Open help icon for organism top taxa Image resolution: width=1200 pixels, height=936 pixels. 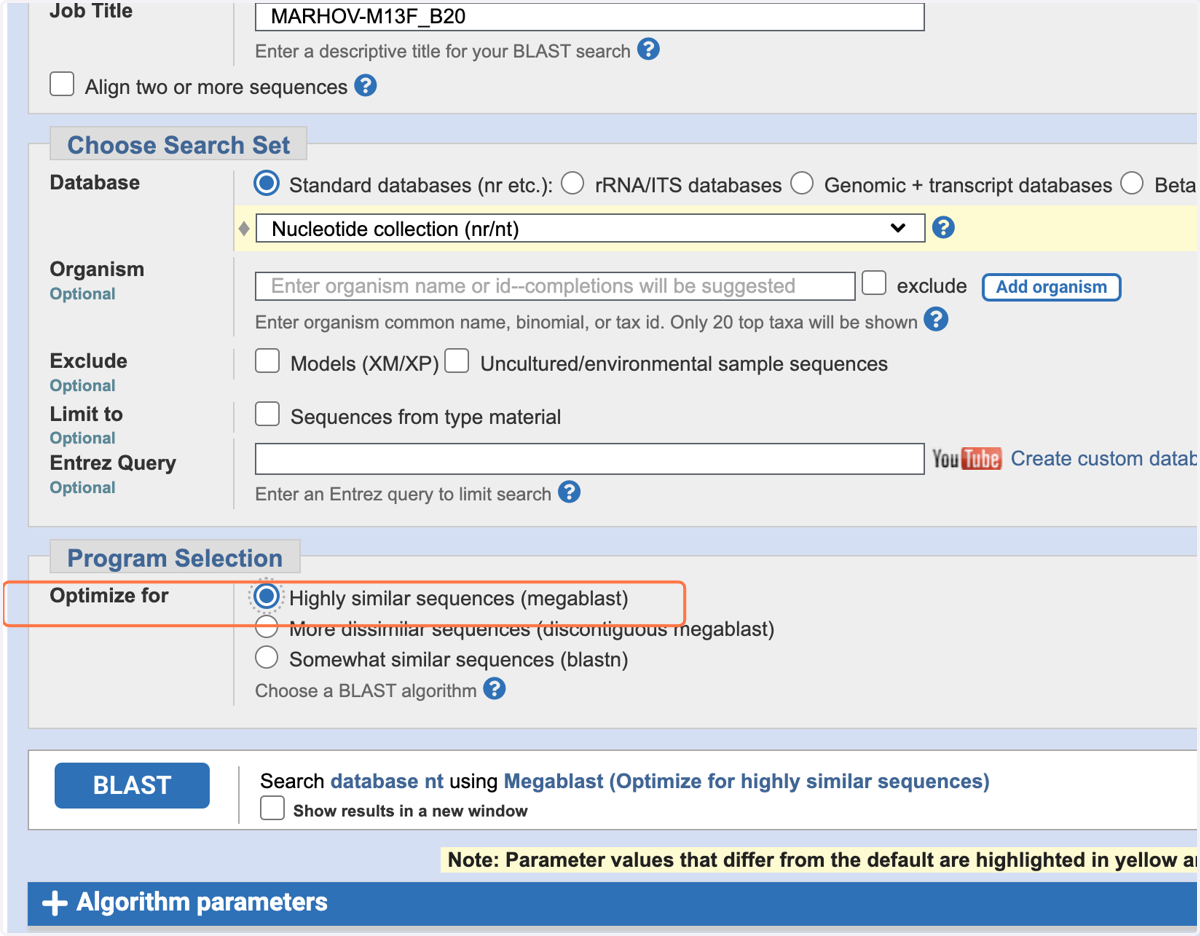936,320
